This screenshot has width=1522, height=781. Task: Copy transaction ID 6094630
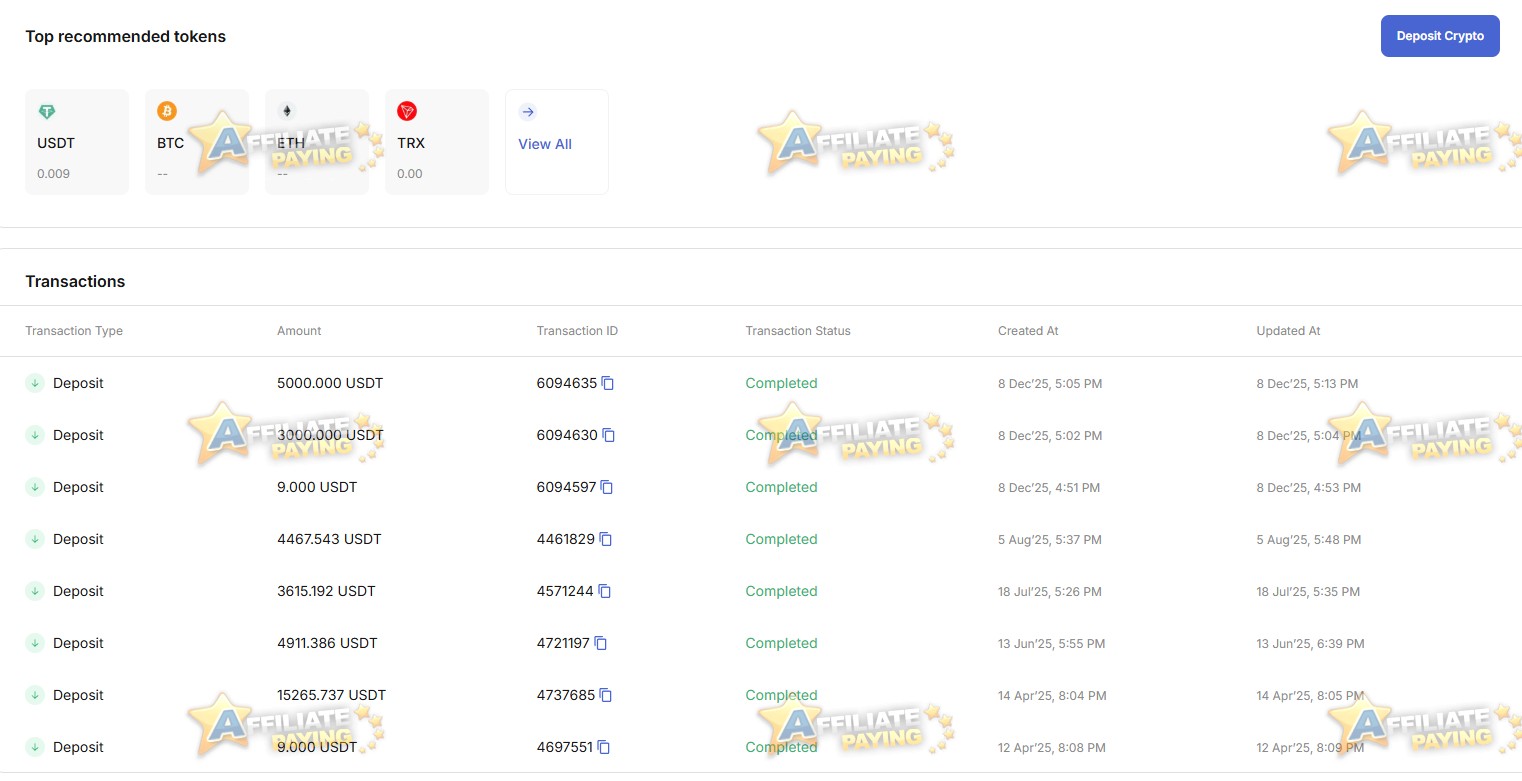coord(608,435)
